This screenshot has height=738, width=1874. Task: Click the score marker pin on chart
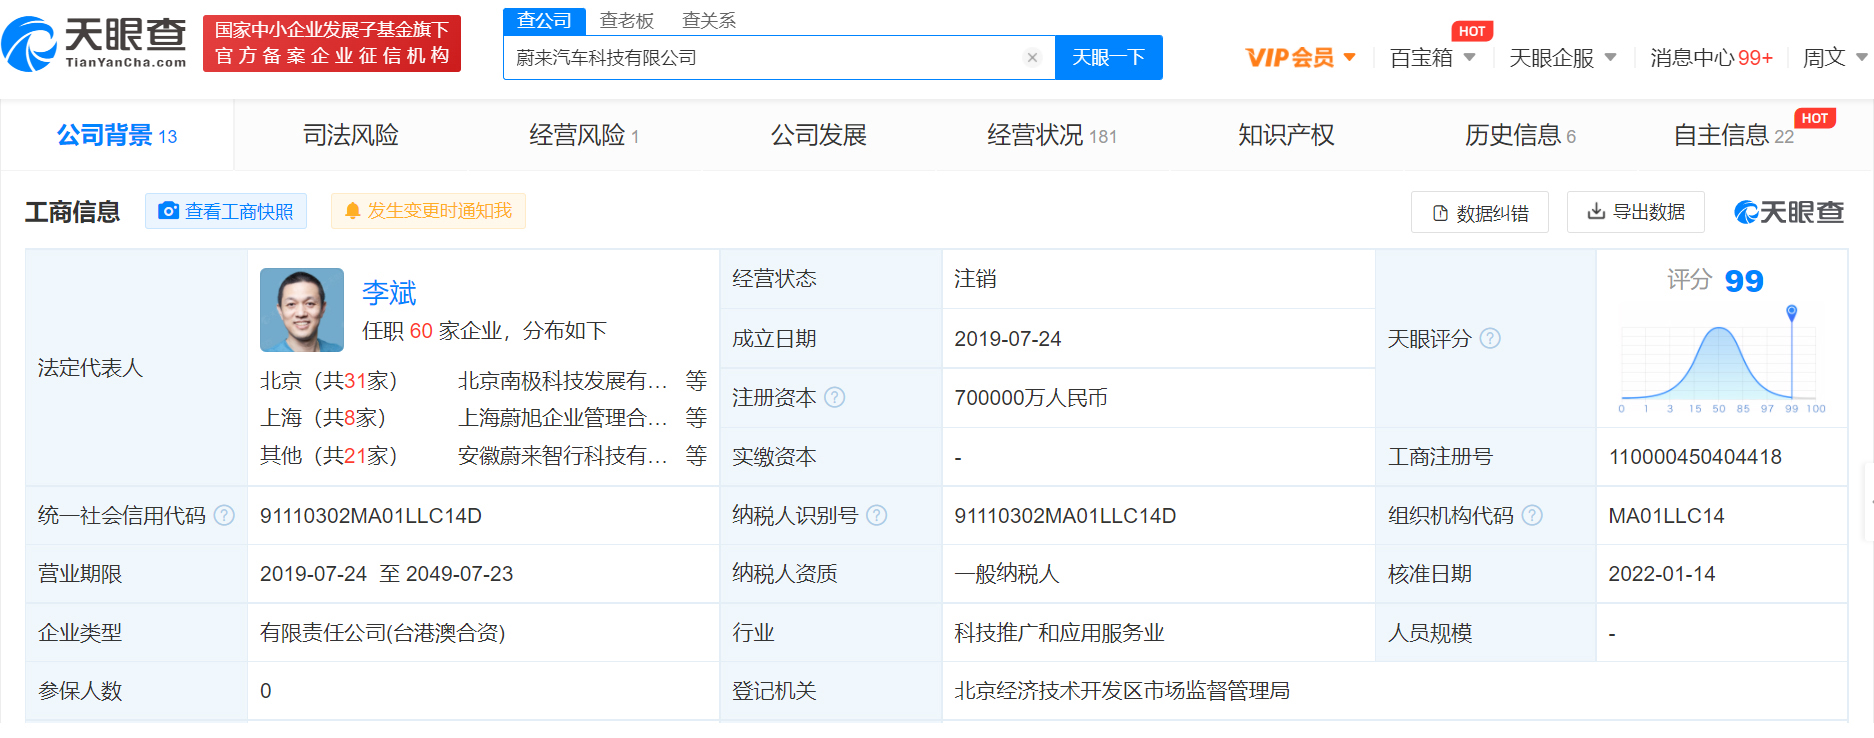[1792, 312]
